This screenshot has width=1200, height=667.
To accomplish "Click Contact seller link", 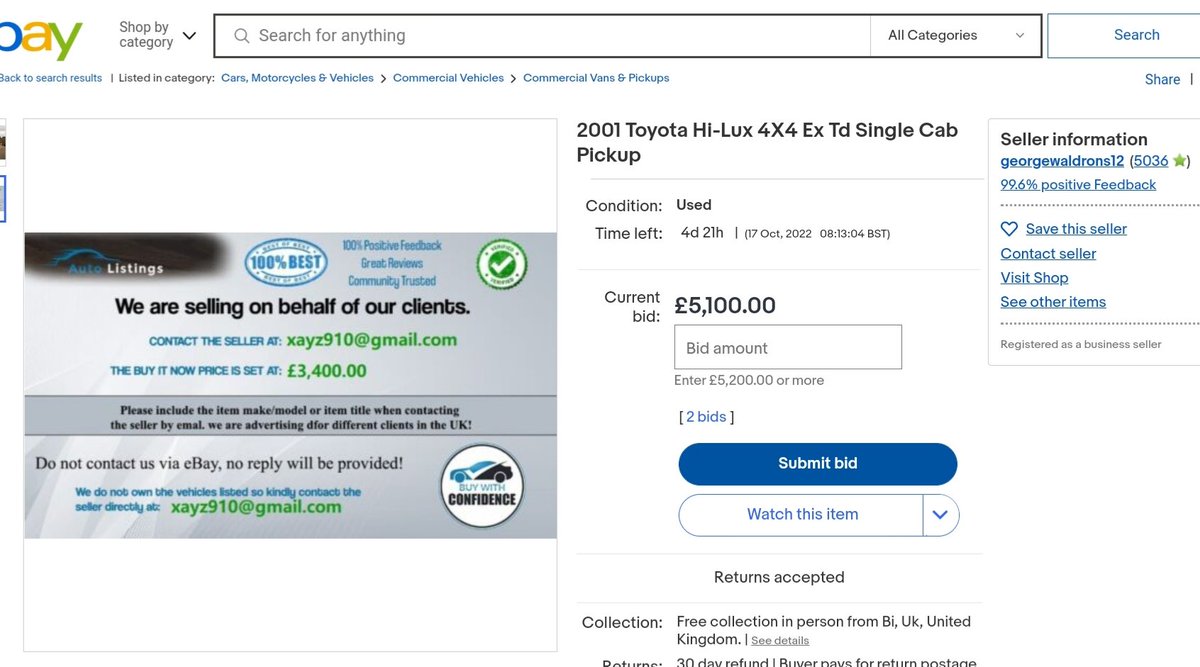I will [1048, 254].
